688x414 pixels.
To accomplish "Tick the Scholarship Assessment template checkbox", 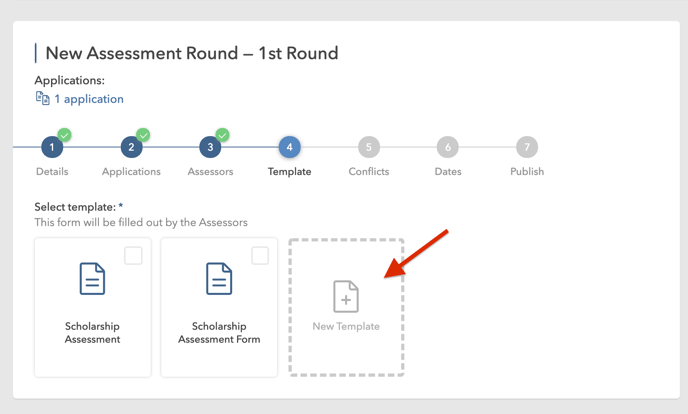I will pyautogui.click(x=133, y=256).
